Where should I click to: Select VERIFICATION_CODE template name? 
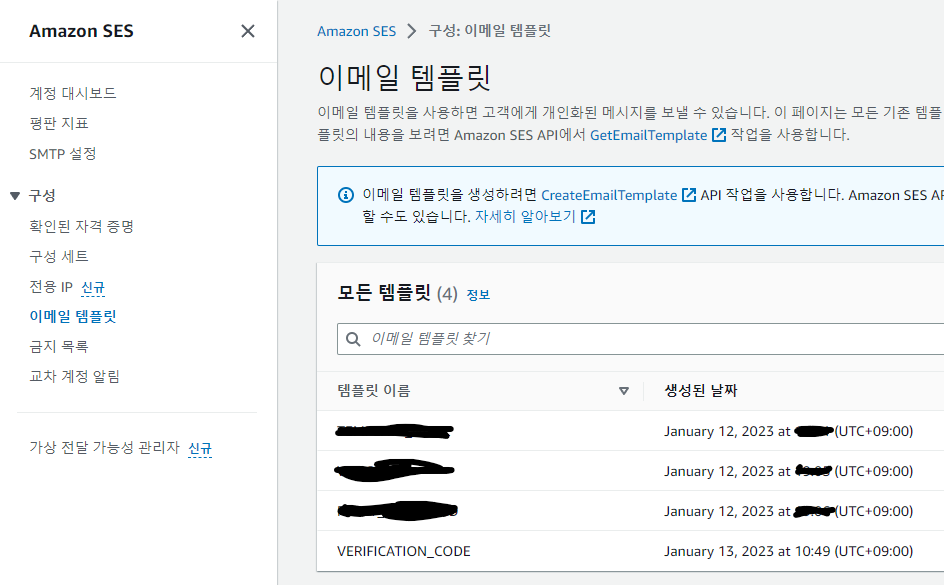[404, 551]
